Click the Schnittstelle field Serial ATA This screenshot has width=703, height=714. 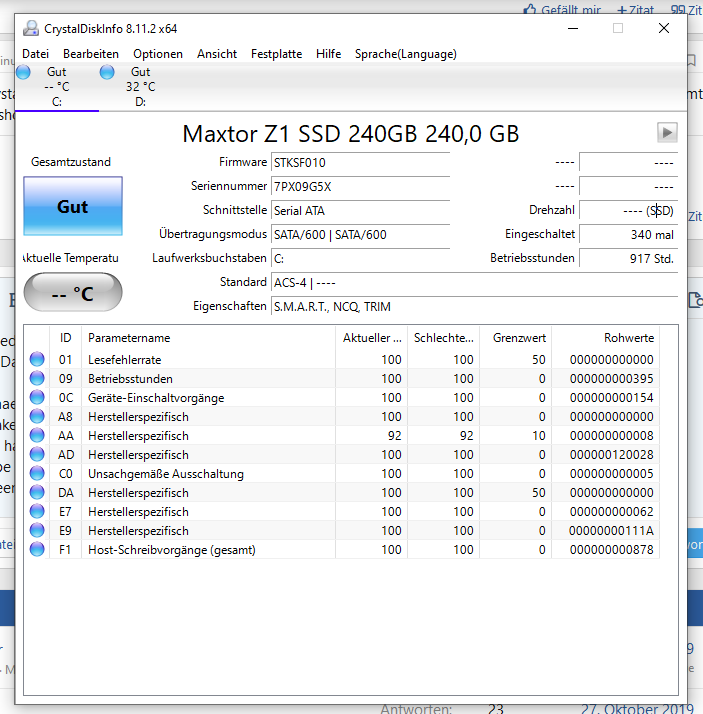point(360,211)
